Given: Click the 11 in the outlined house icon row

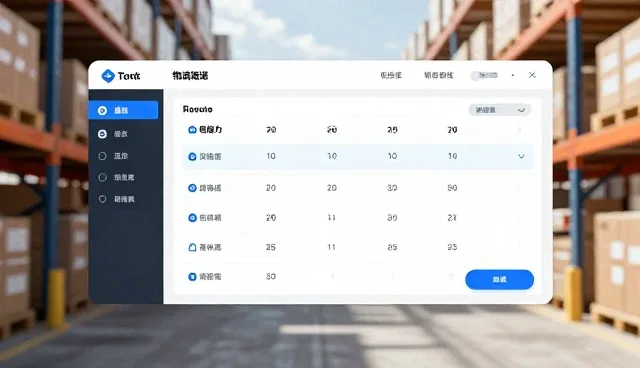Looking at the screenshot, I should click(331, 247).
